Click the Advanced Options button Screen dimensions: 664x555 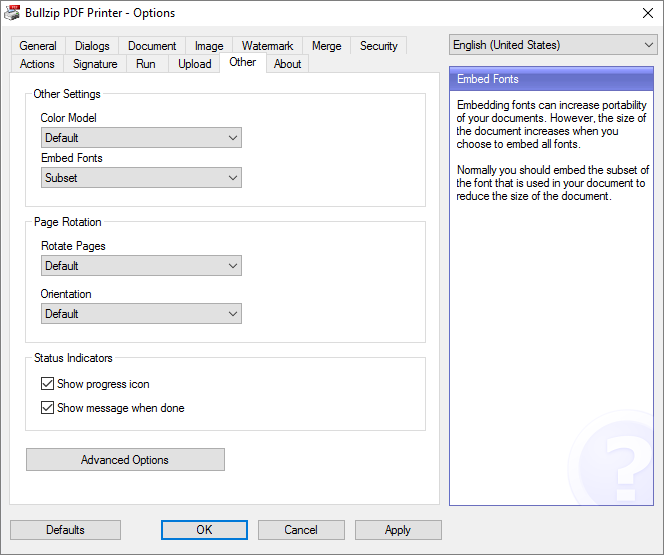(125, 460)
